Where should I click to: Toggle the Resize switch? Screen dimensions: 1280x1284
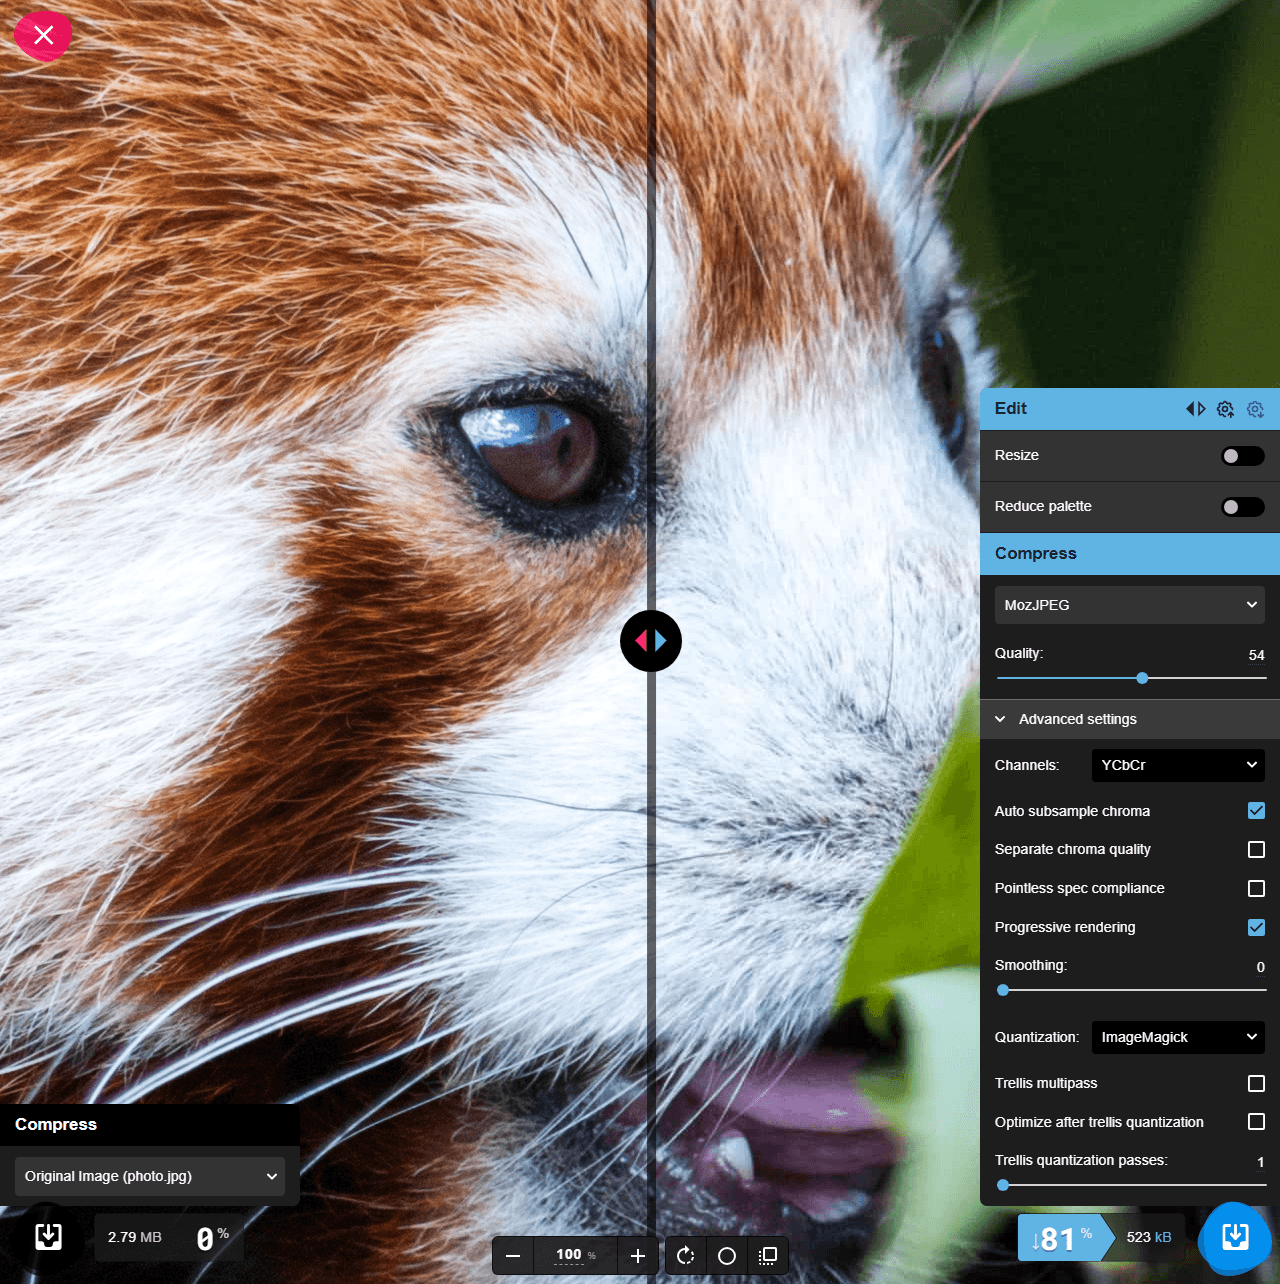[1243, 456]
